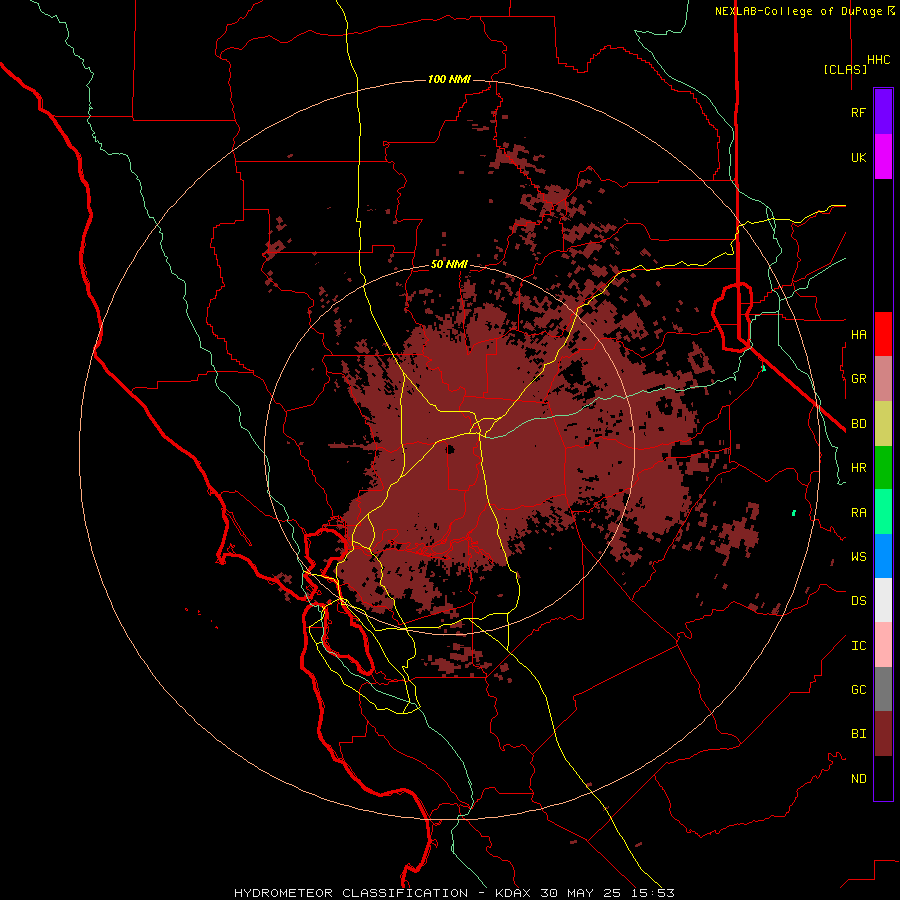Select the GR pink legend swatch

883,379
